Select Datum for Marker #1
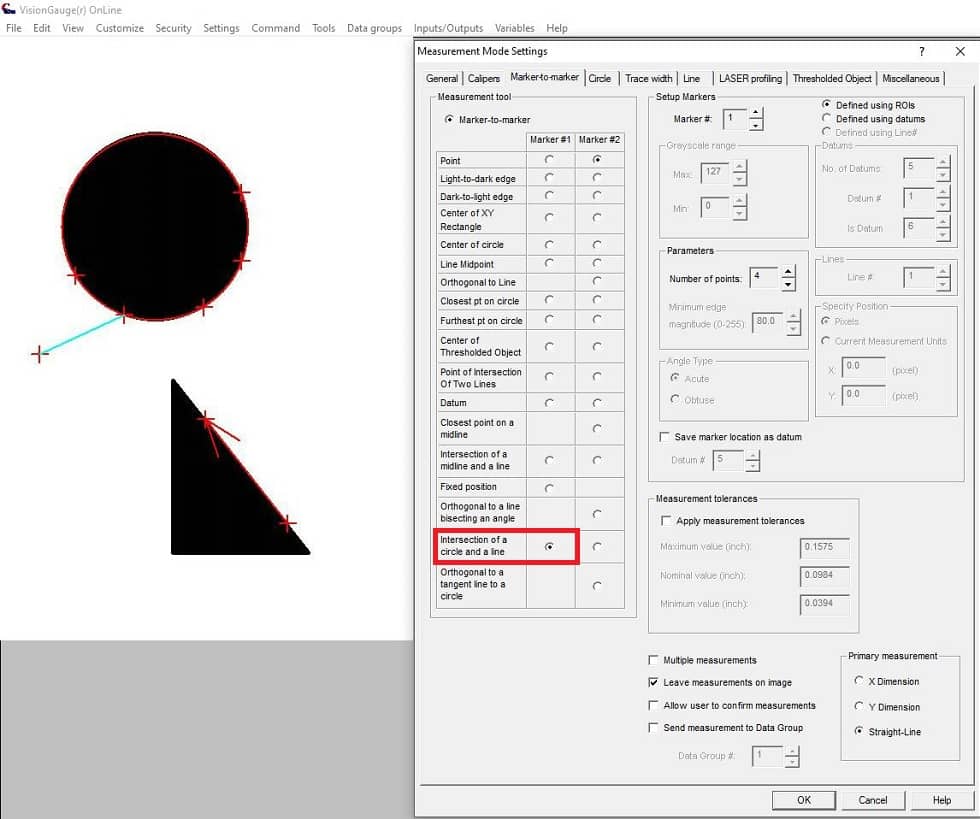This screenshot has width=980, height=819. [x=549, y=403]
